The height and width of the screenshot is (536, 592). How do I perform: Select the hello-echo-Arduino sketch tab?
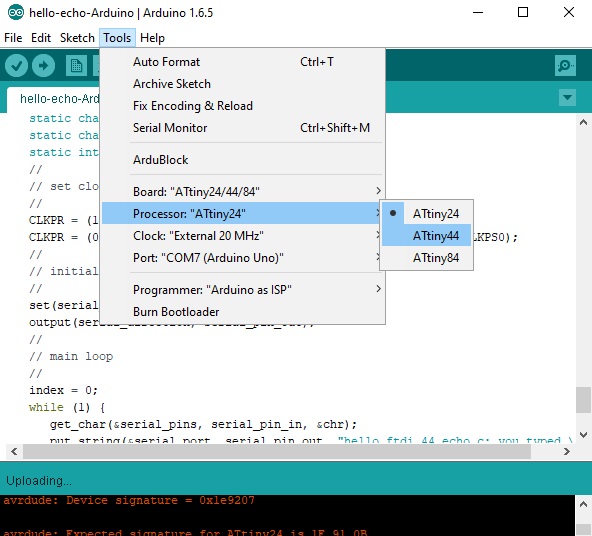(x=54, y=99)
